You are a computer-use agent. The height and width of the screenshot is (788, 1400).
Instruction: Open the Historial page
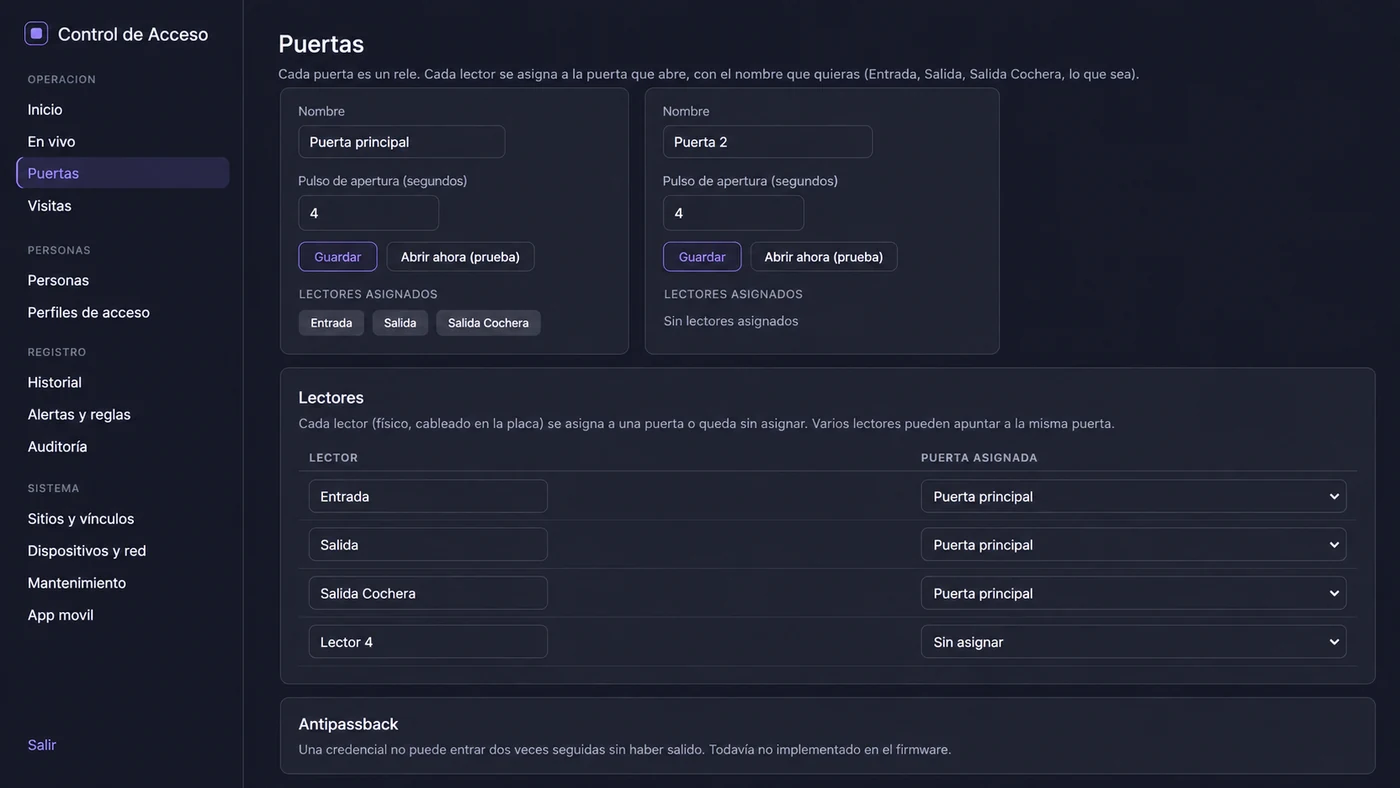click(x=54, y=382)
